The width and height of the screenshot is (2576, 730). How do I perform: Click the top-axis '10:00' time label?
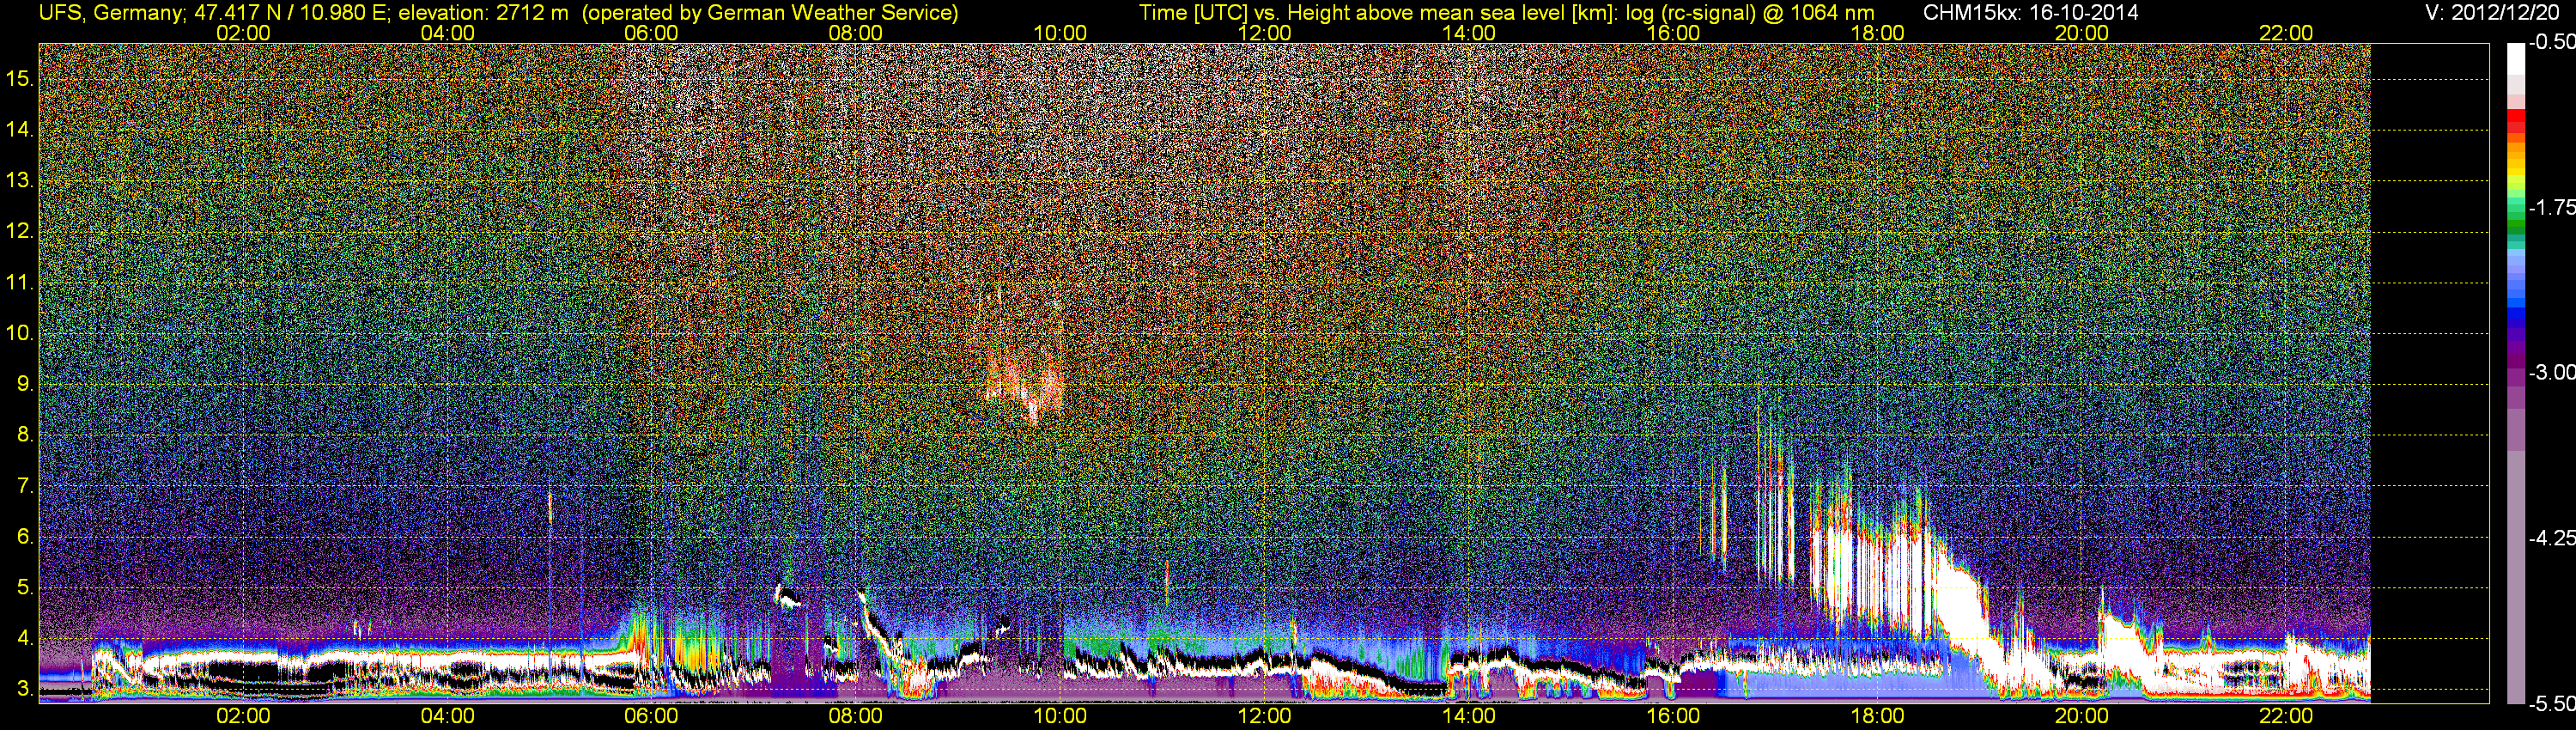click(x=1060, y=33)
